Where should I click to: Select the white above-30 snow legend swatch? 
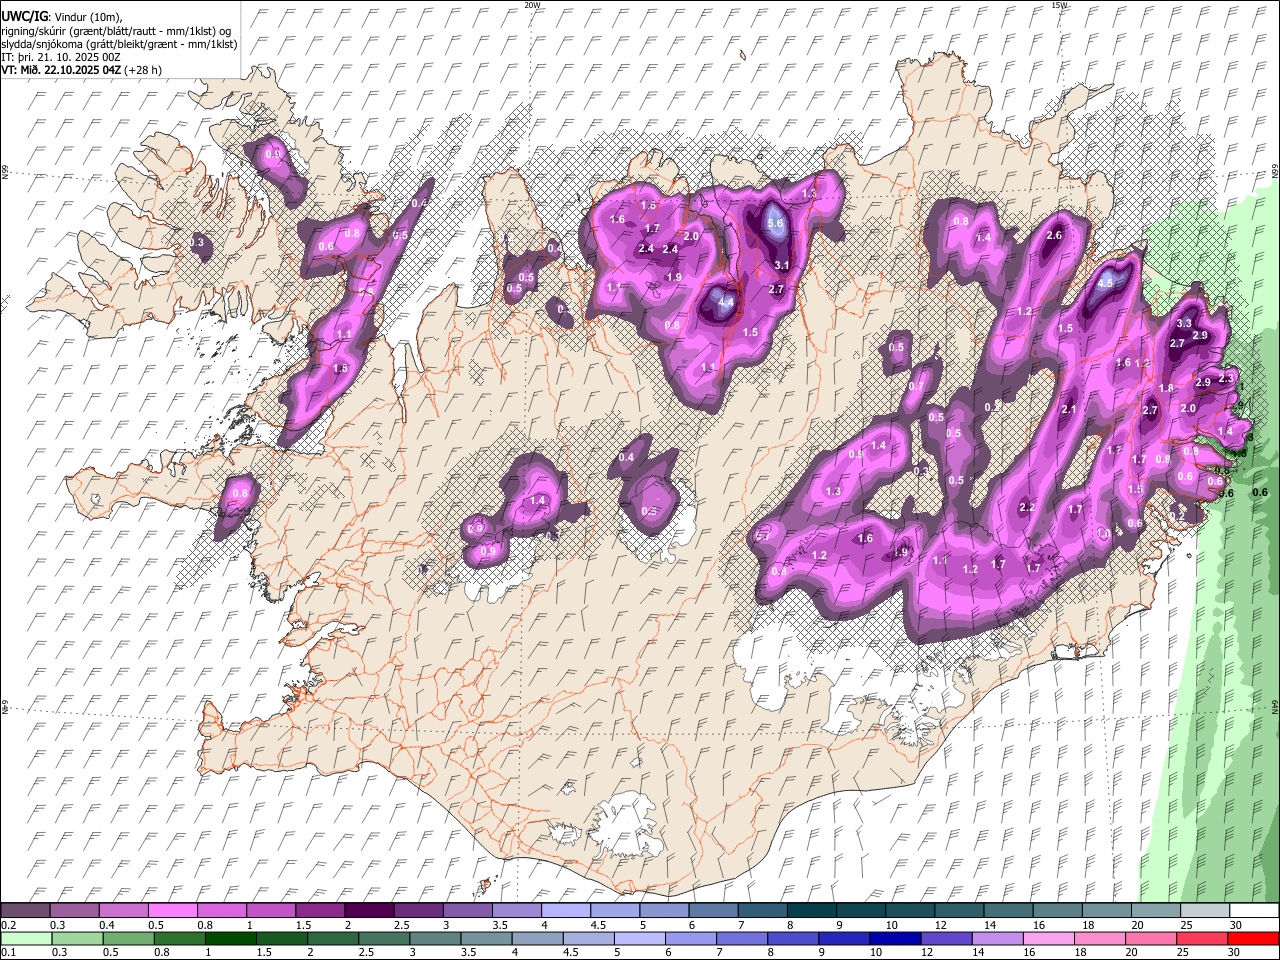click(x=1253, y=910)
